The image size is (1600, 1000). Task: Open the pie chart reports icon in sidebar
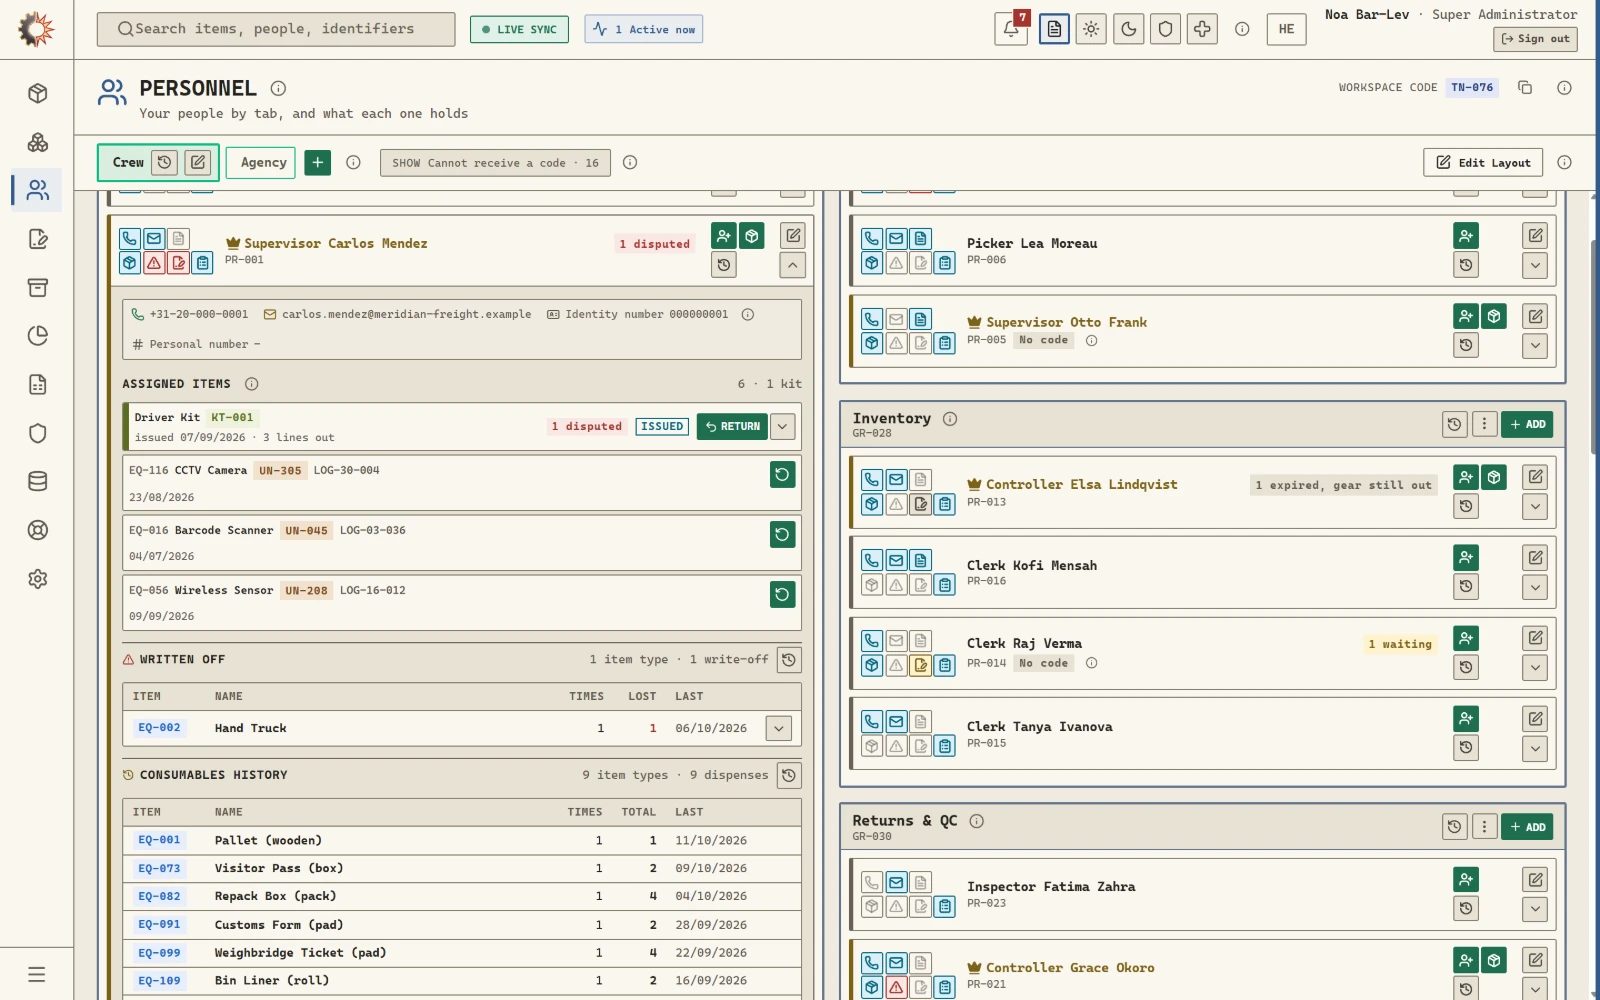[38, 336]
